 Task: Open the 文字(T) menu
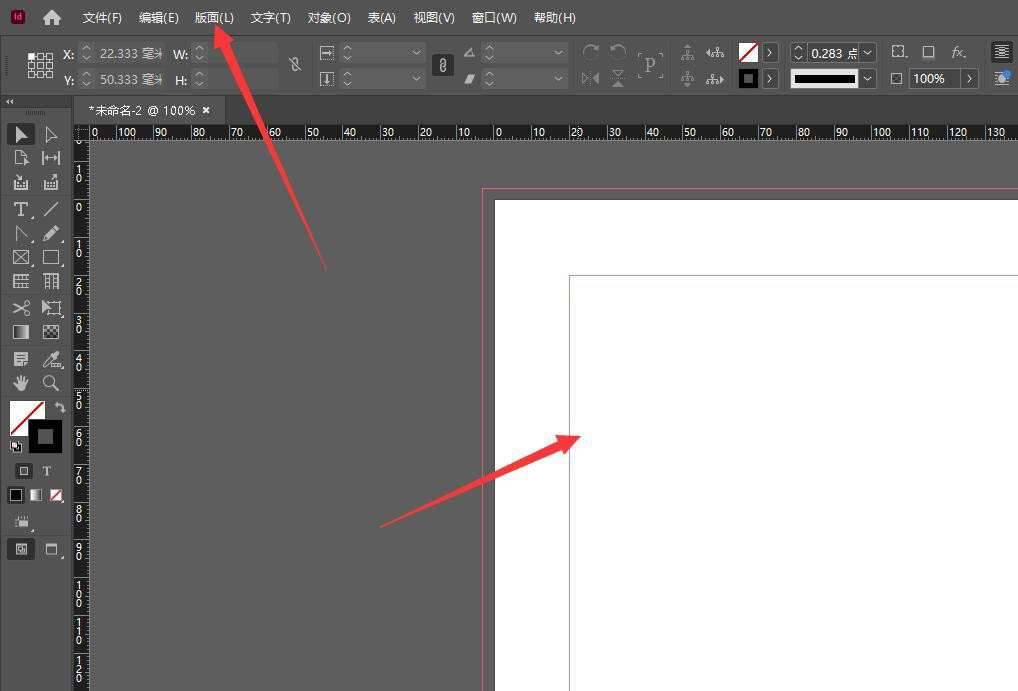pyautogui.click(x=270, y=18)
